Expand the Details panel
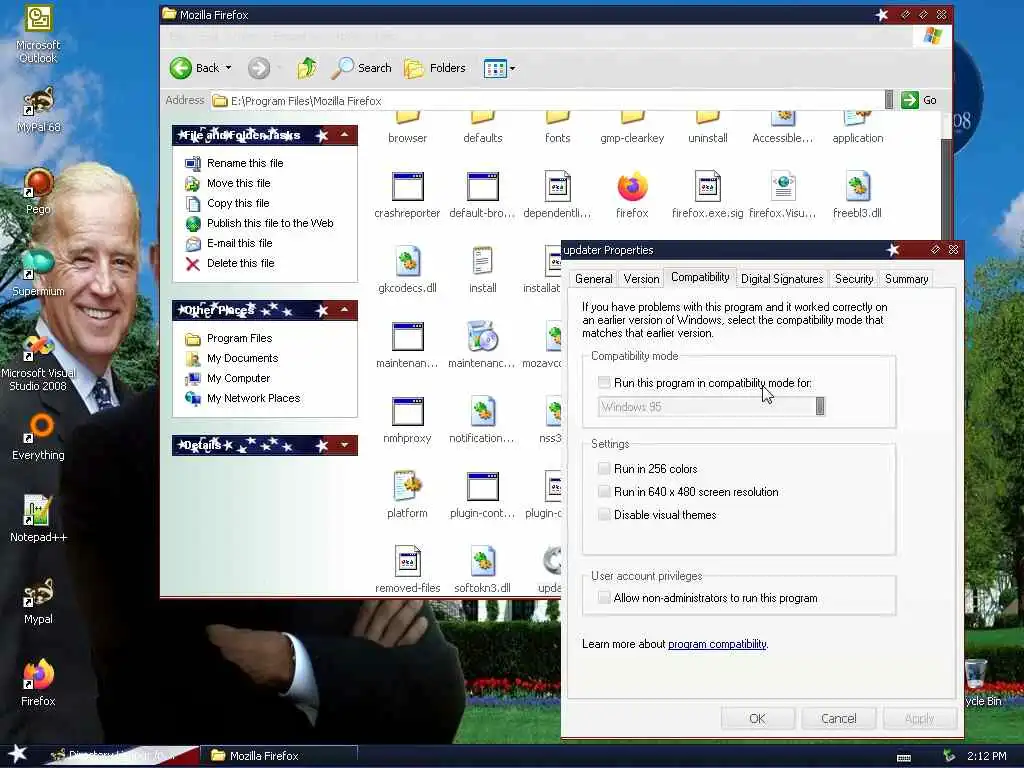The height and width of the screenshot is (768, 1024). pos(344,445)
